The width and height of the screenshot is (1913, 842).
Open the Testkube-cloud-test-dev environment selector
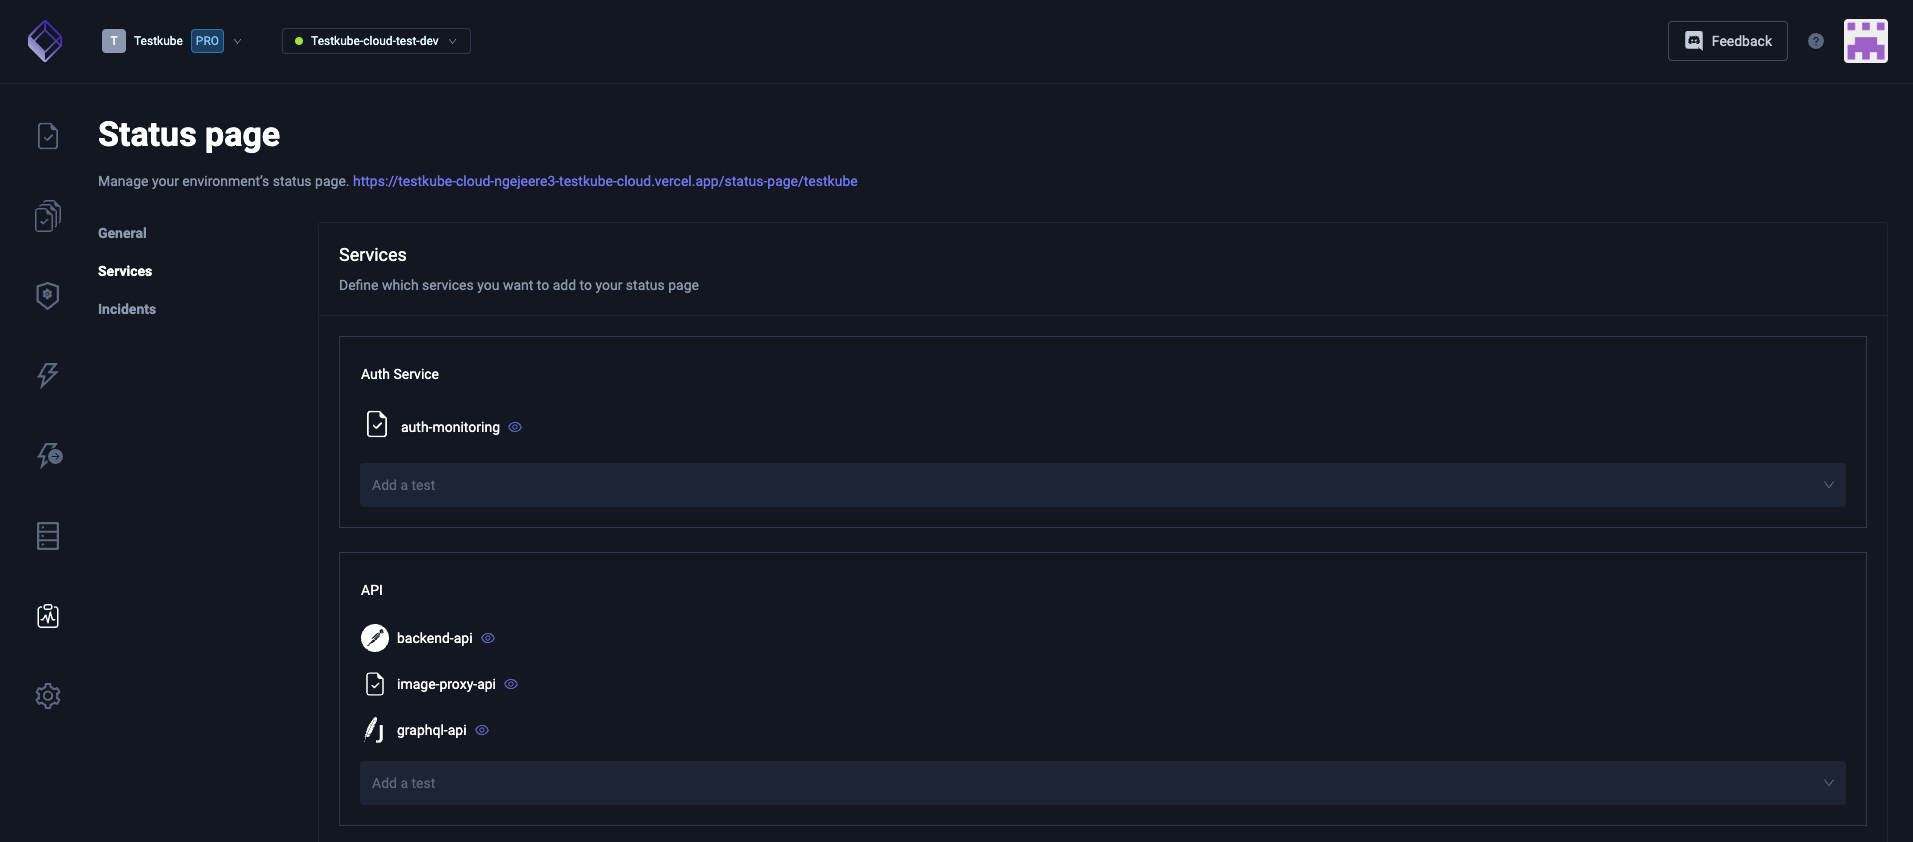pyautogui.click(x=376, y=41)
